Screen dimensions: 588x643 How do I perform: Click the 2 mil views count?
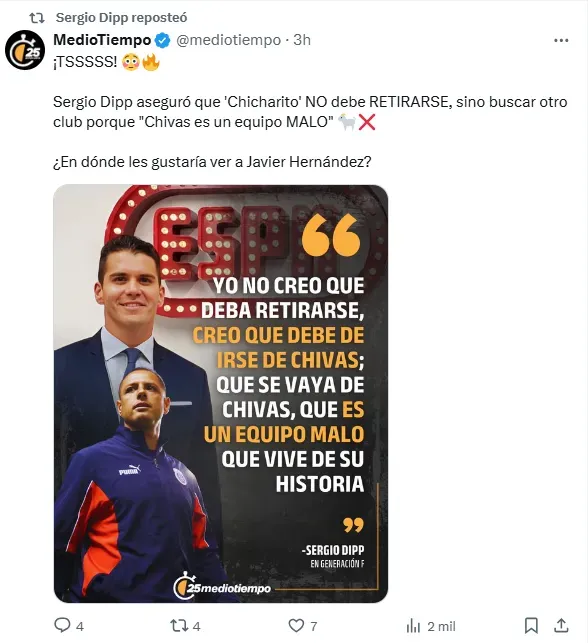pyautogui.click(x=441, y=626)
